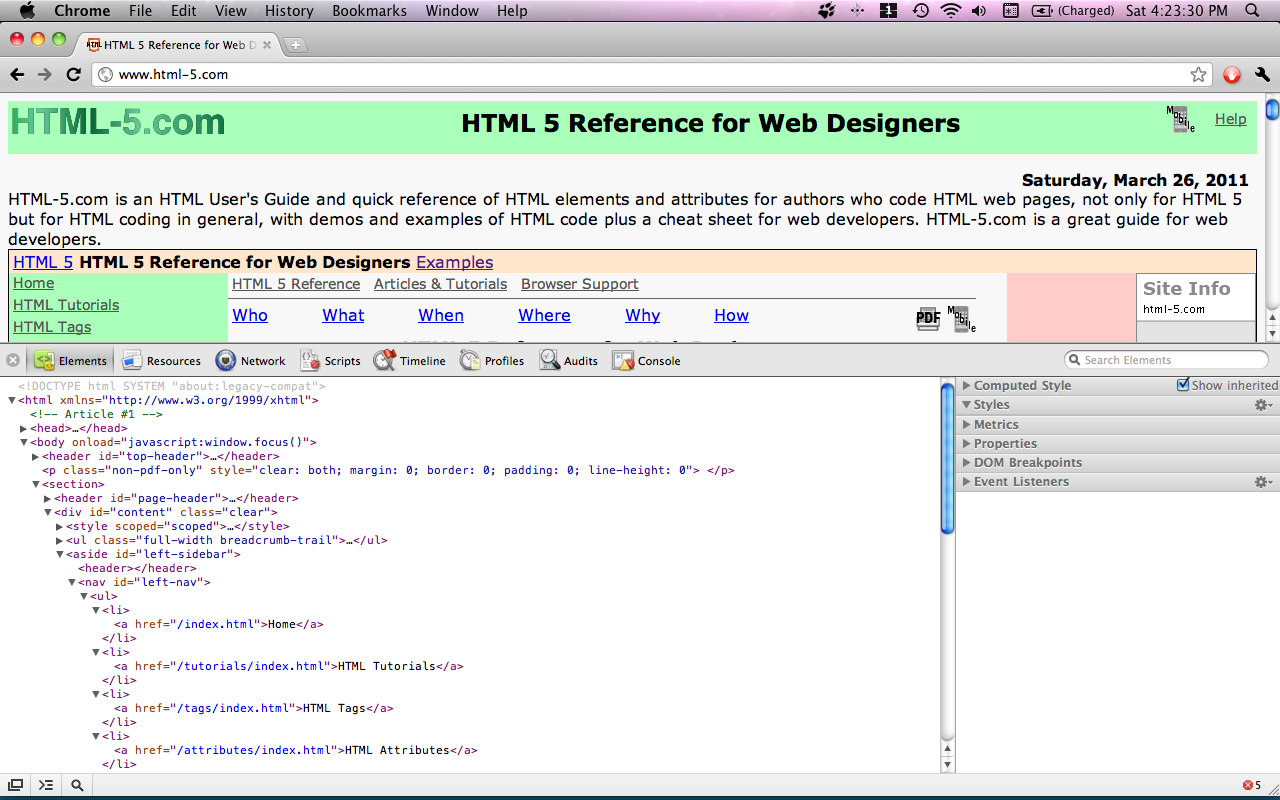Image resolution: width=1280 pixels, height=800 pixels.
Task: Collapse the aside id left-sidebar node
Action: [60, 554]
